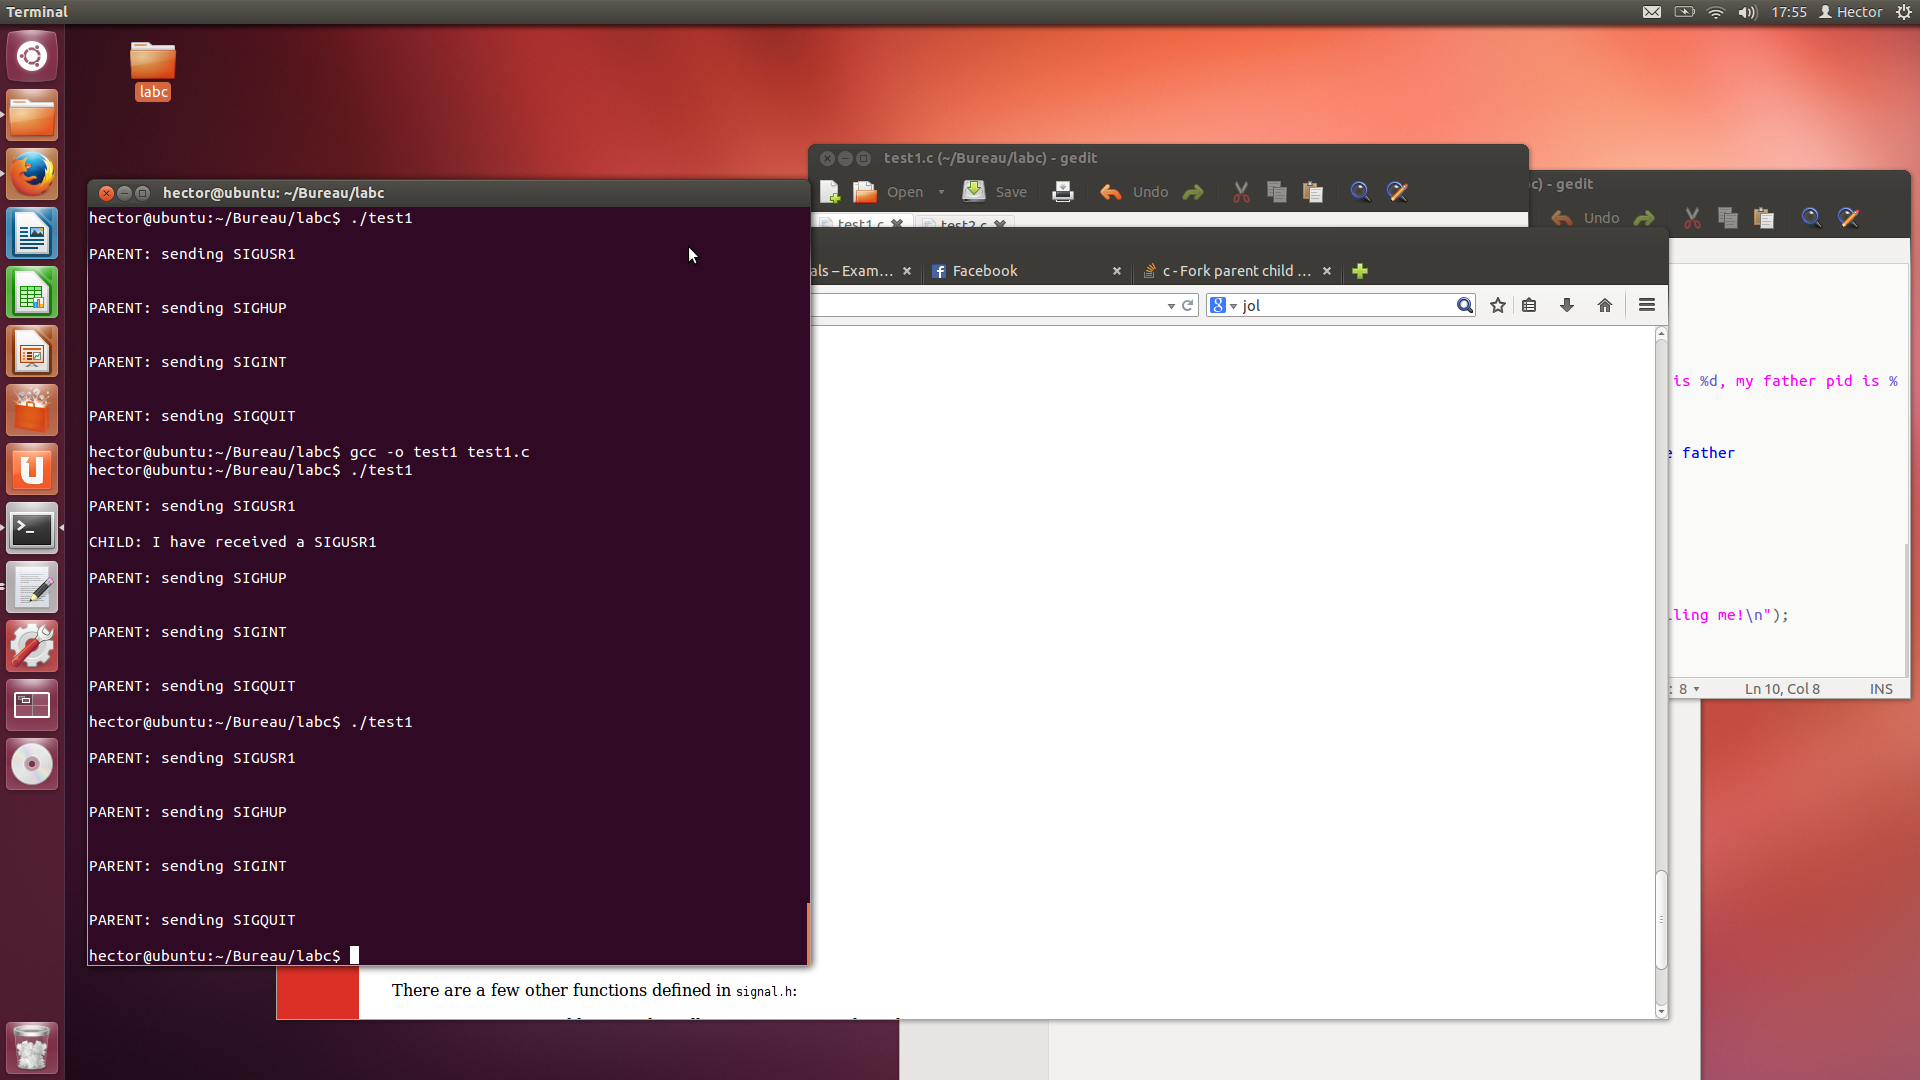Print the document from test1.c gedit toolbar
The height and width of the screenshot is (1080, 1920).
(x=1063, y=191)
